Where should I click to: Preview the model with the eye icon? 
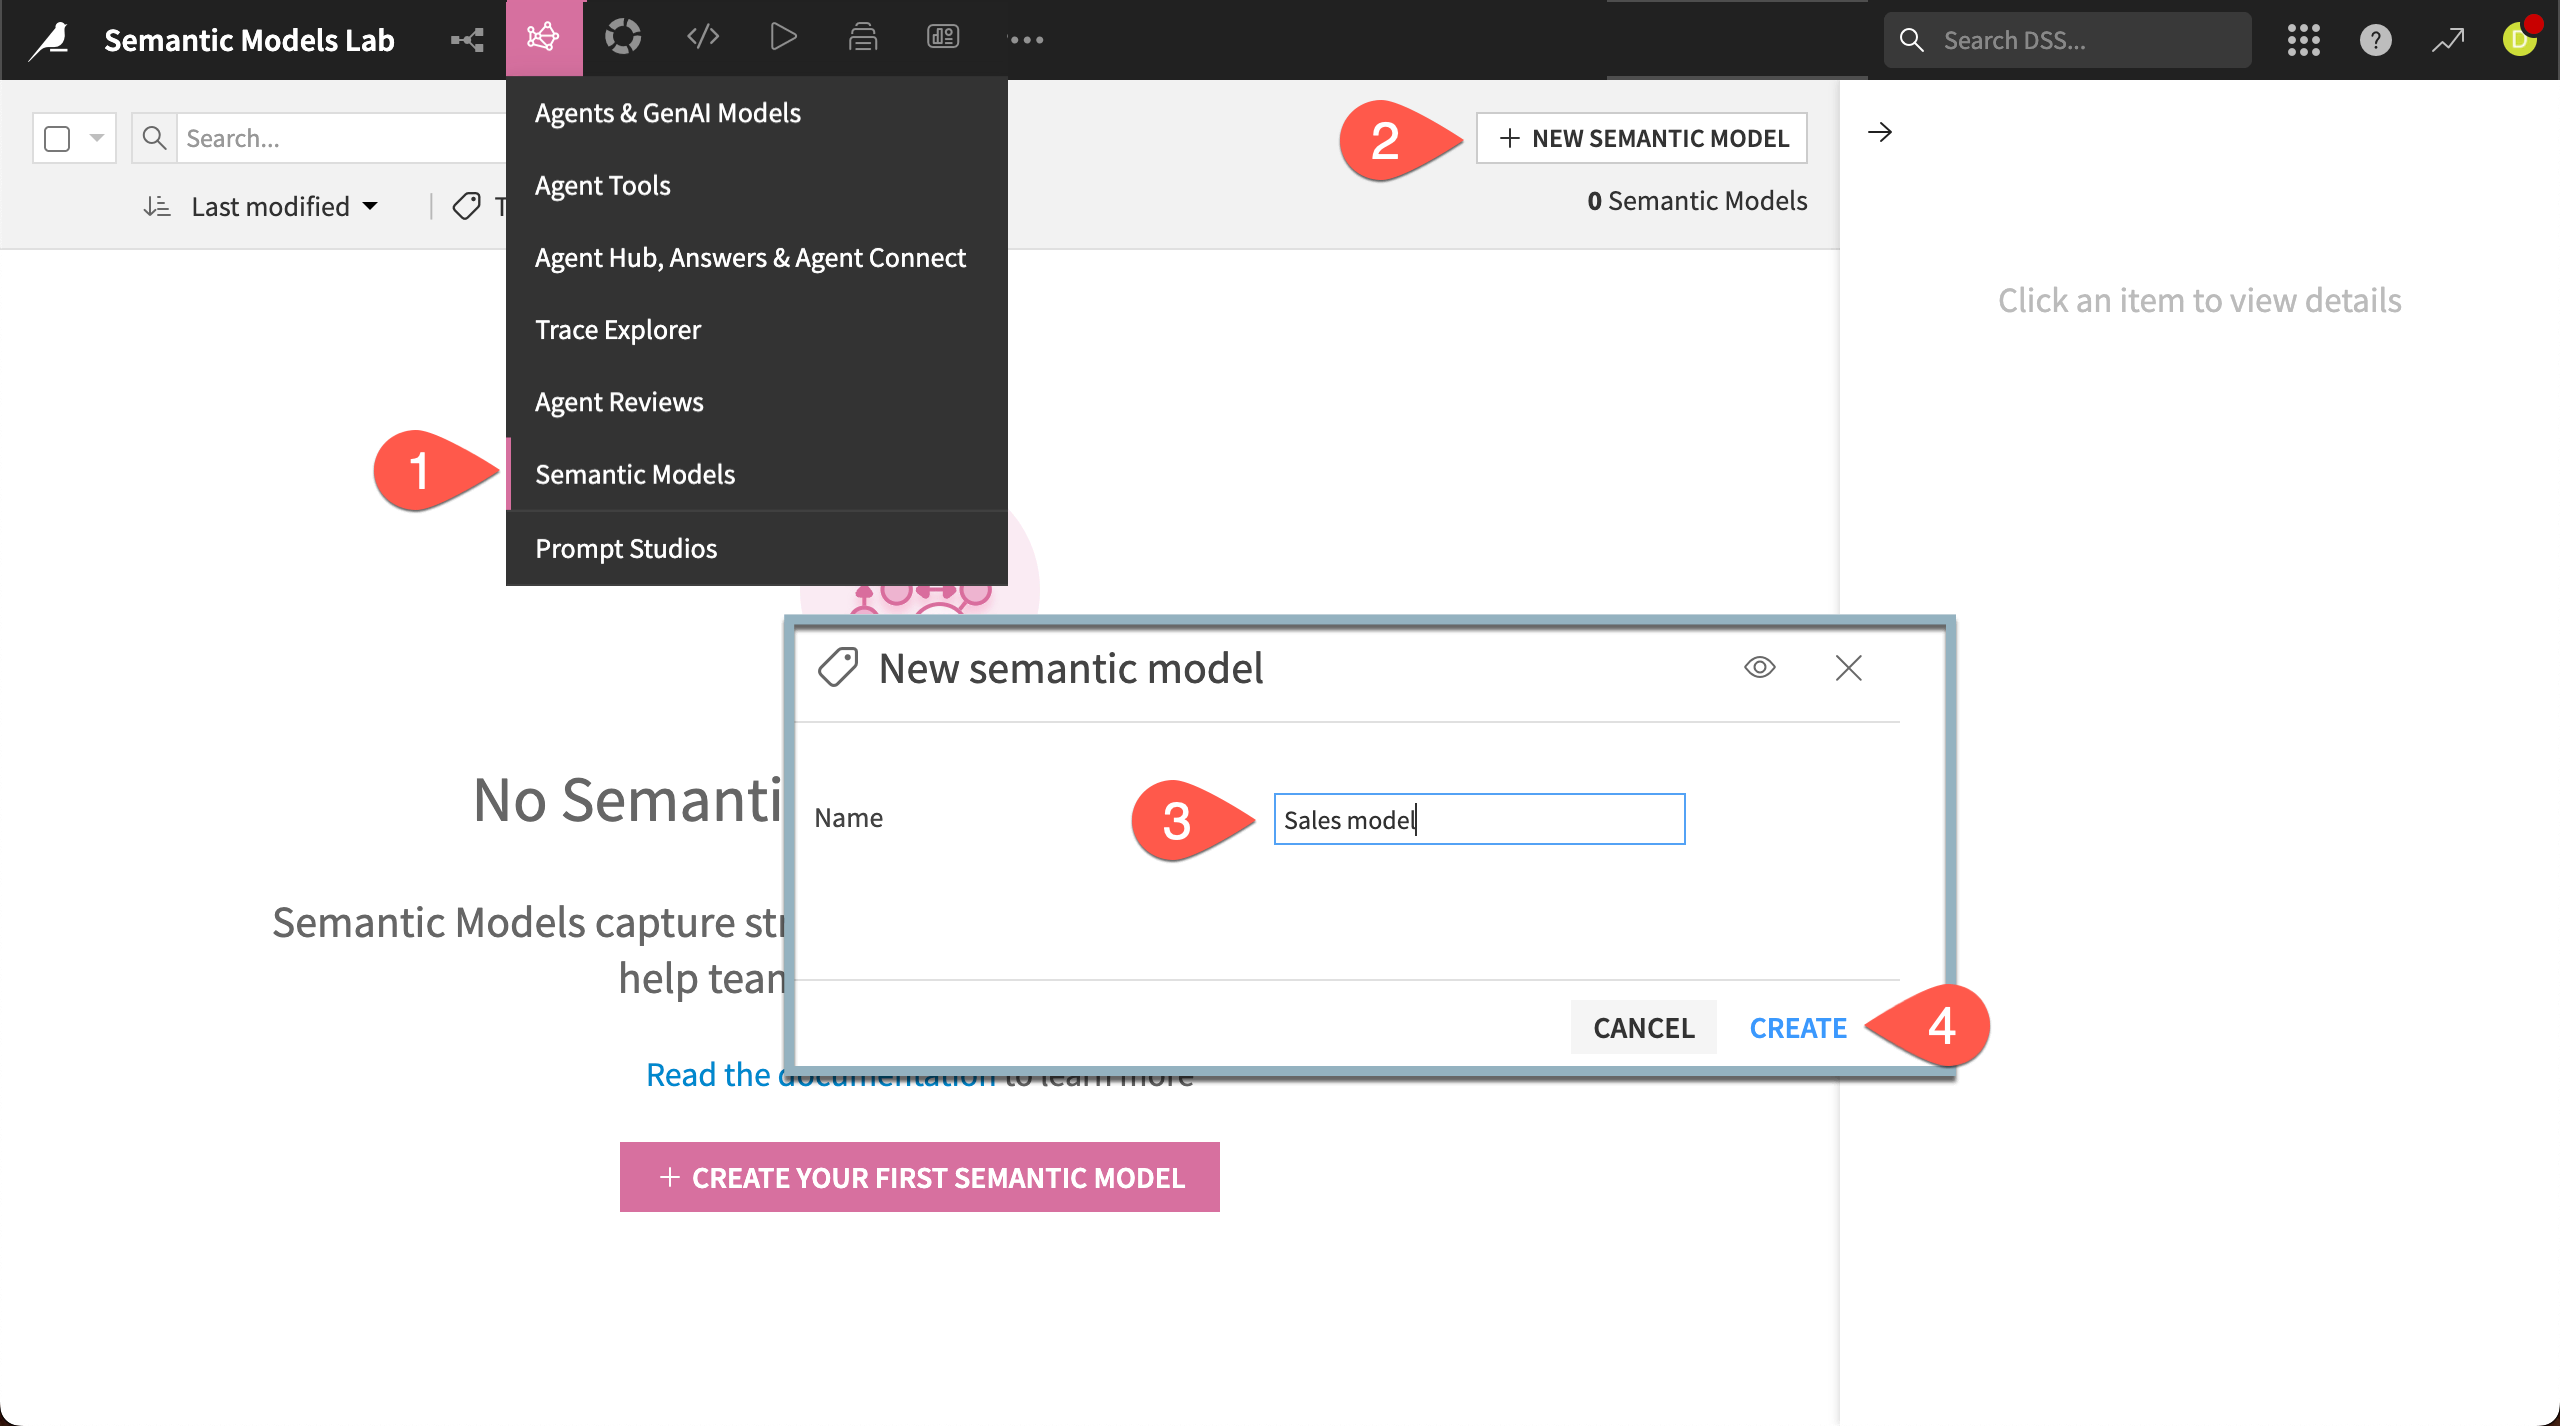coord(1760,668)
